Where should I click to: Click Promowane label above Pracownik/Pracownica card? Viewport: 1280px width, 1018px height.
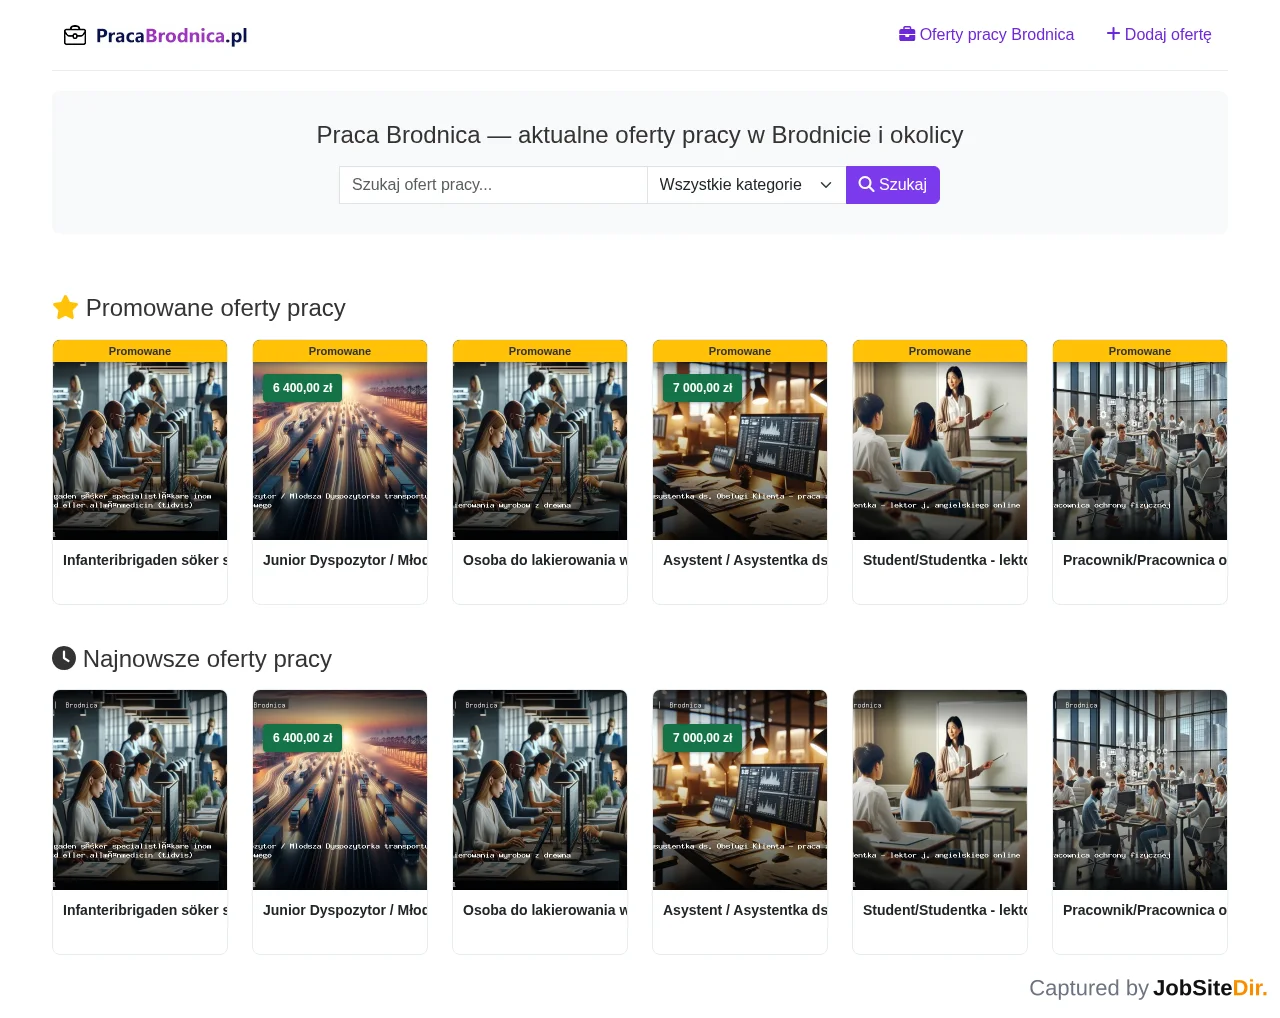(x=1140, y=351)
